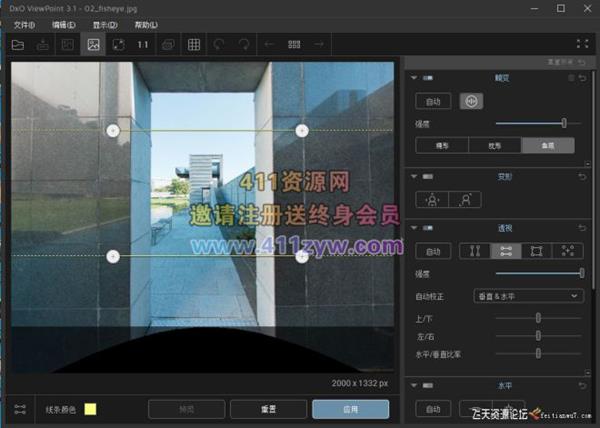
Task: Select the rectangle perspective tool
Action: tap(536, 251)
